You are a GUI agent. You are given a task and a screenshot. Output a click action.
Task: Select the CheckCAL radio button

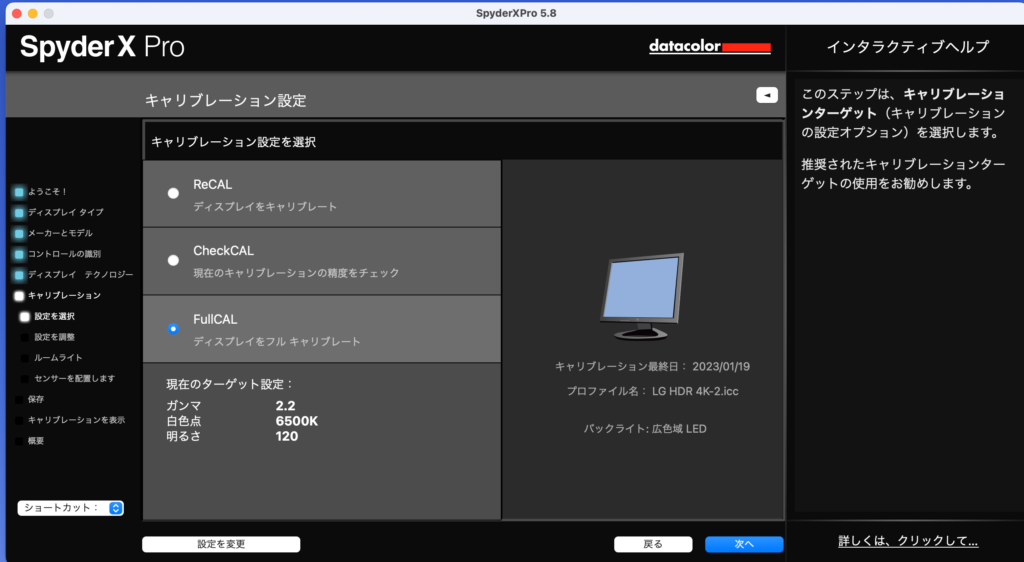(173, 260)
